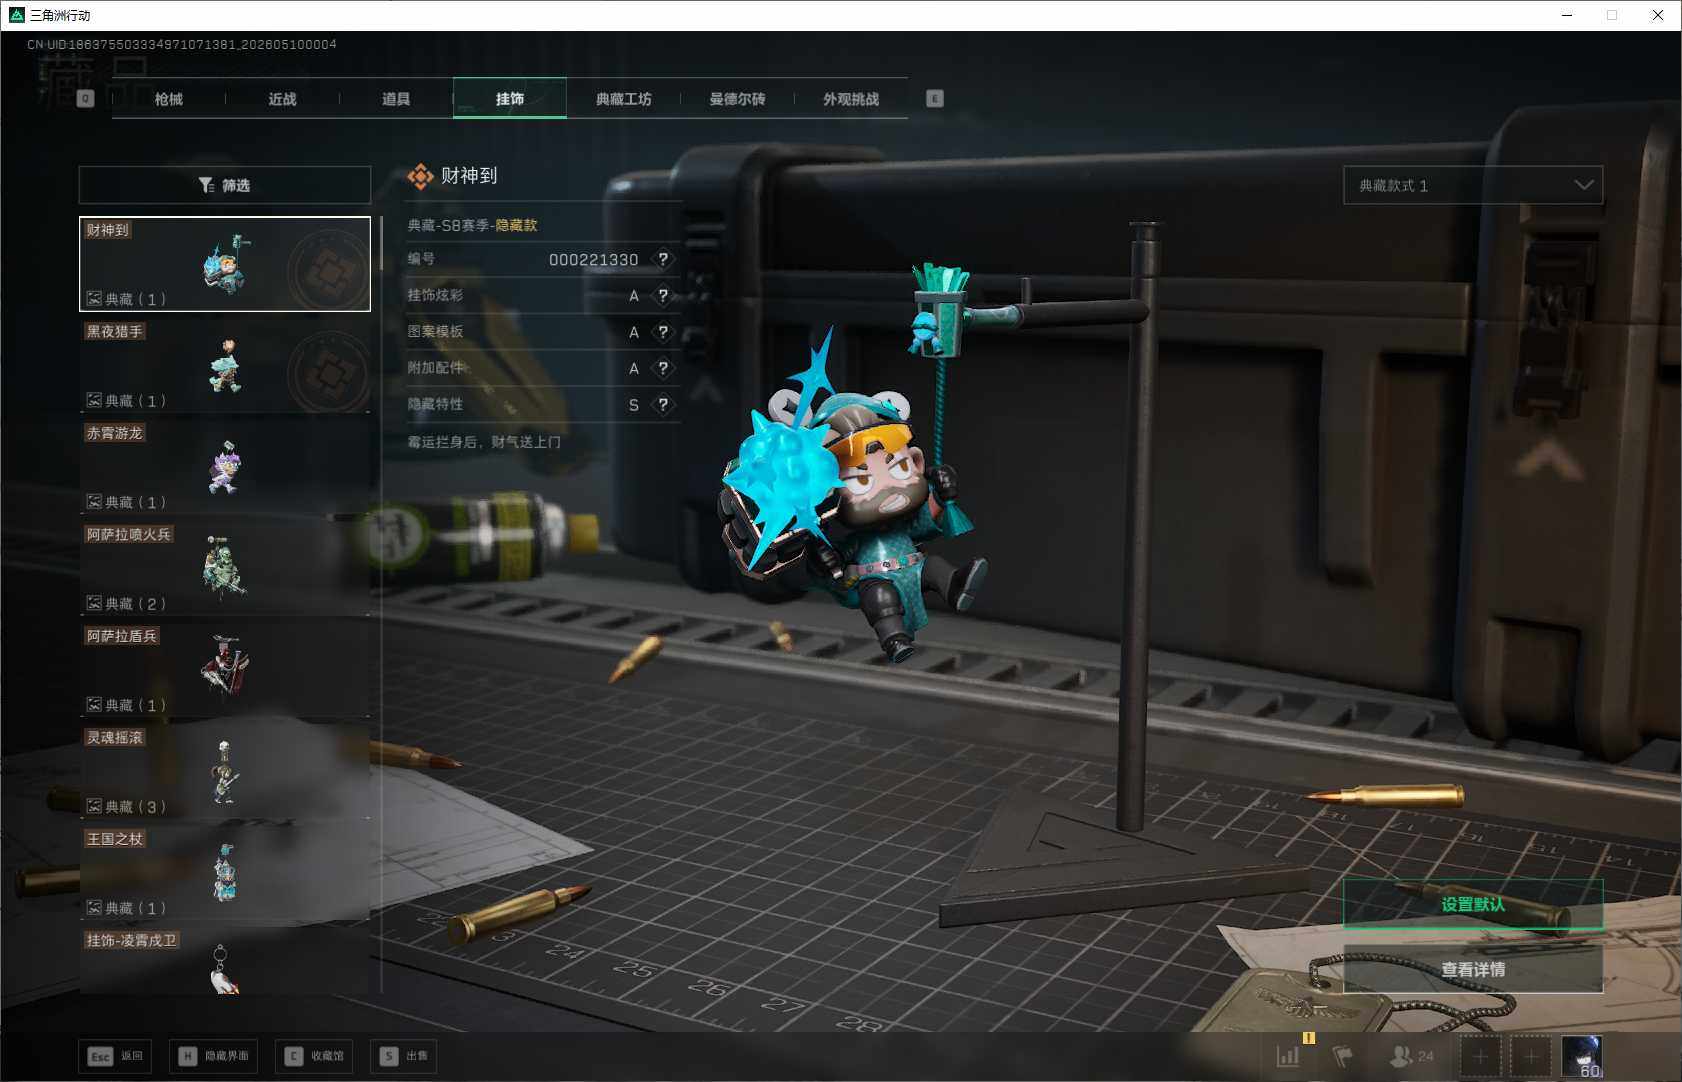The height and width of the screenshot is (1082, 1682).
Task: Open the 收藏馆 button
Action: [x=314, y=1056]
